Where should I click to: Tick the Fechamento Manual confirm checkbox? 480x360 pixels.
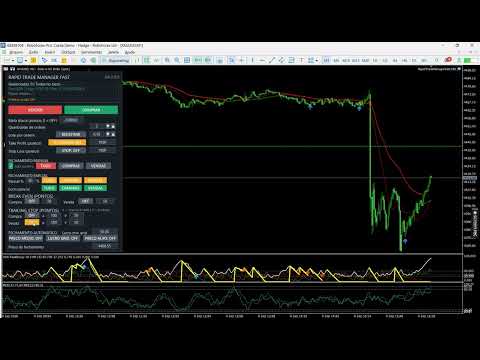(x=11, y=166)
